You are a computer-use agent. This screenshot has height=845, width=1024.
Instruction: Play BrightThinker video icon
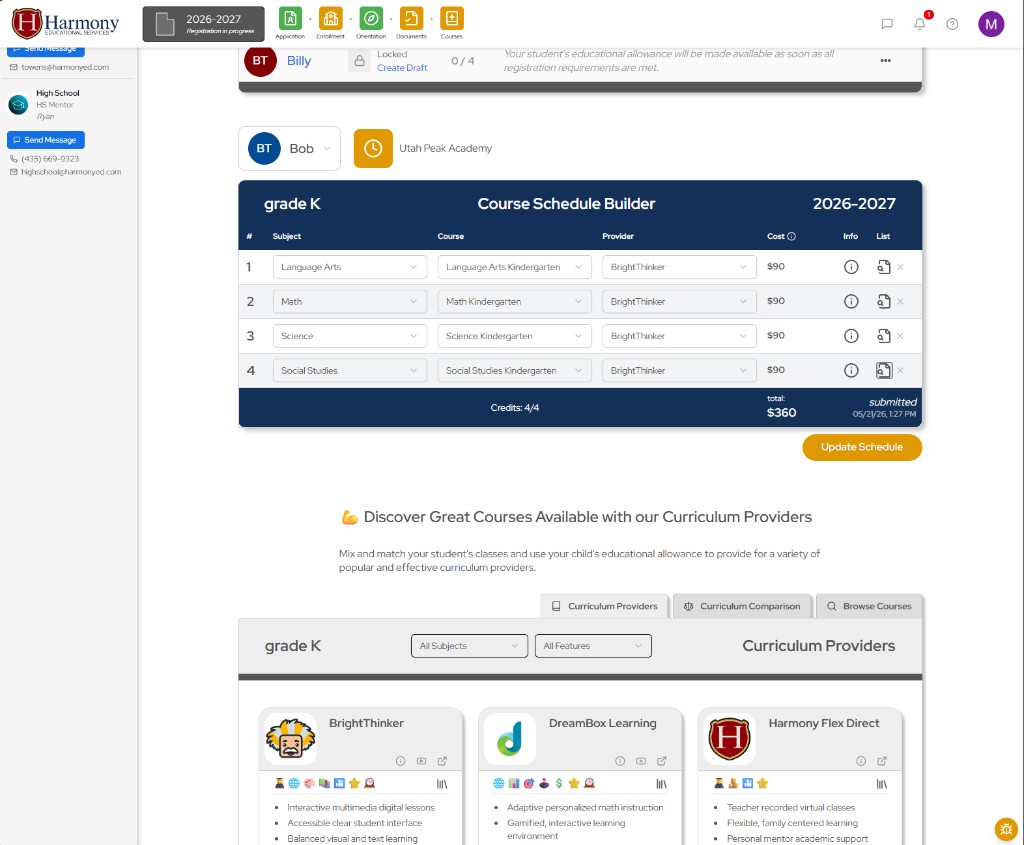pos(421,761)
